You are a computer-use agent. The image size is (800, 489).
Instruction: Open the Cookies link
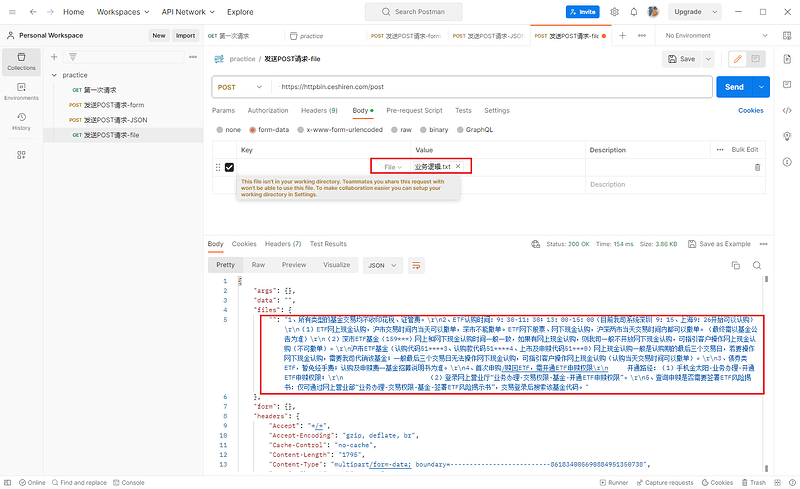[x=751, y=110]
